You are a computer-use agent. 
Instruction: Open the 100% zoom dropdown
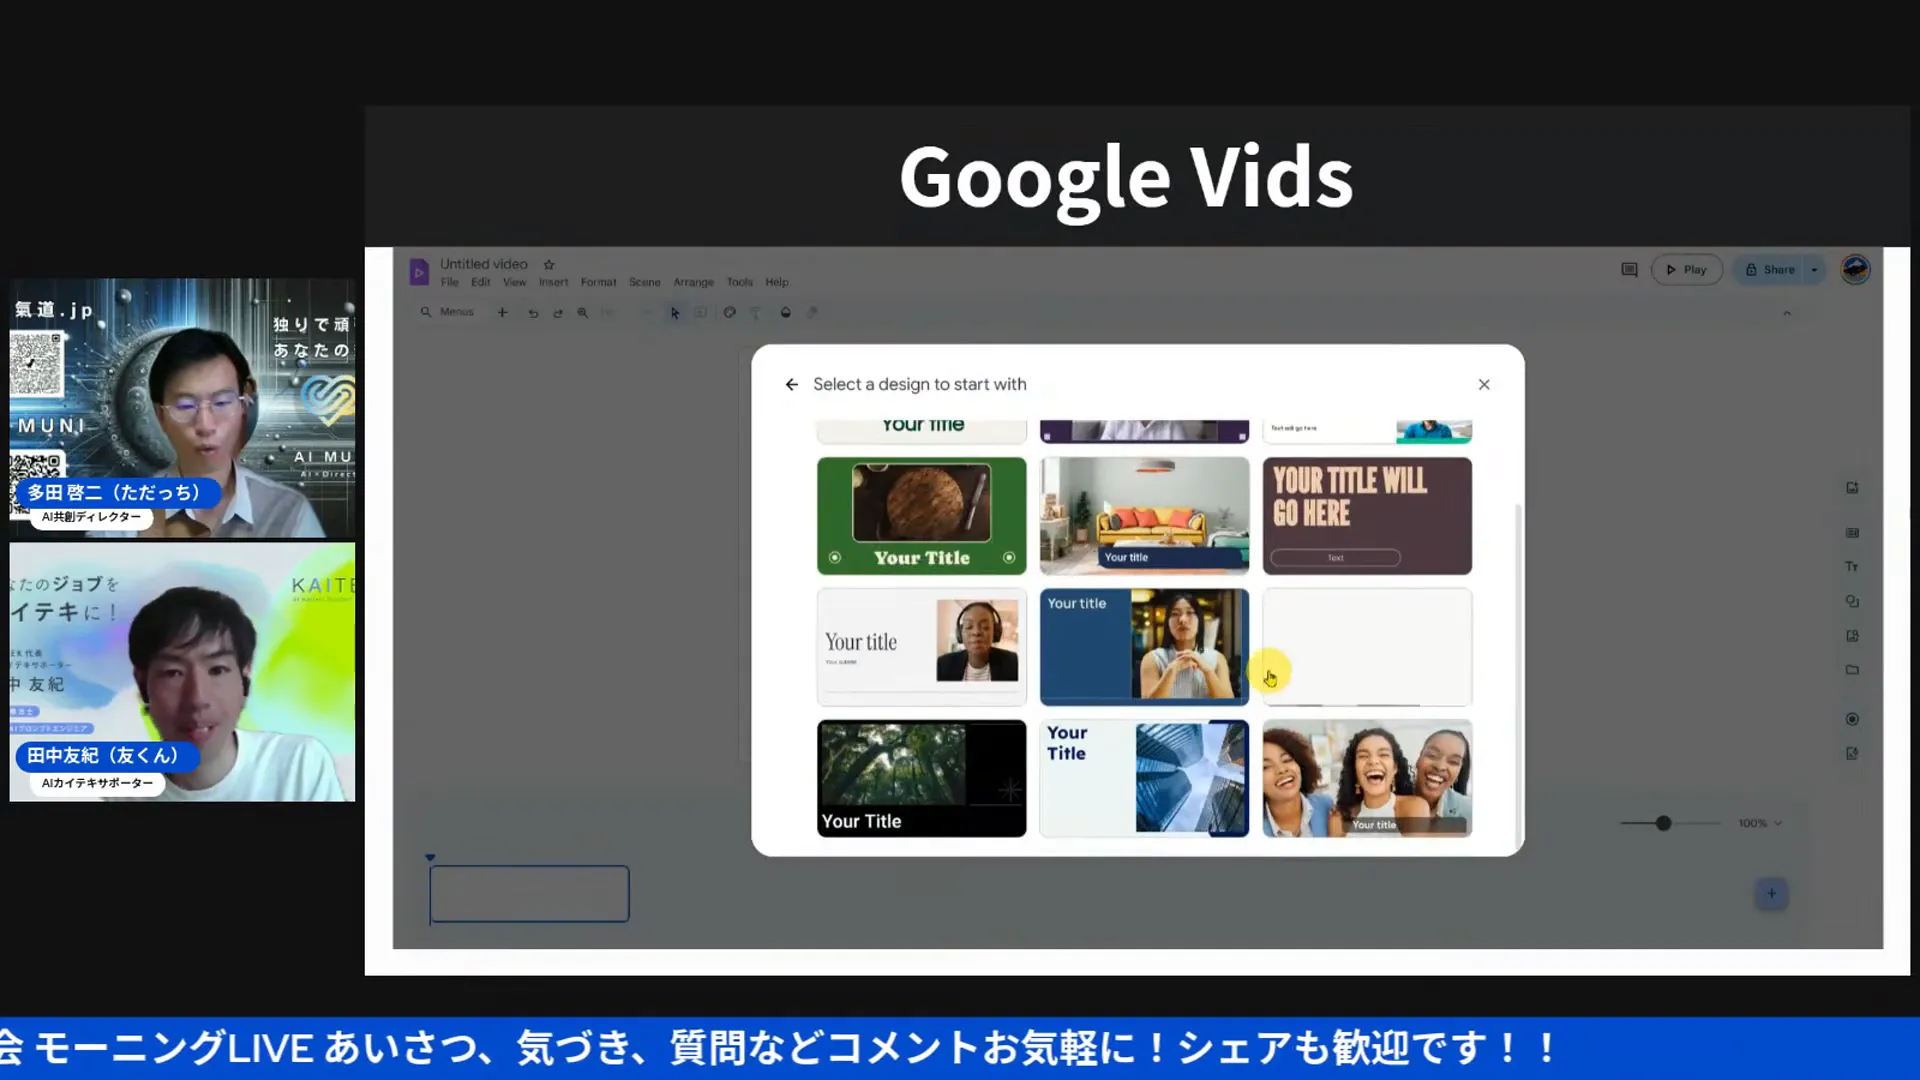[1760, 823]
